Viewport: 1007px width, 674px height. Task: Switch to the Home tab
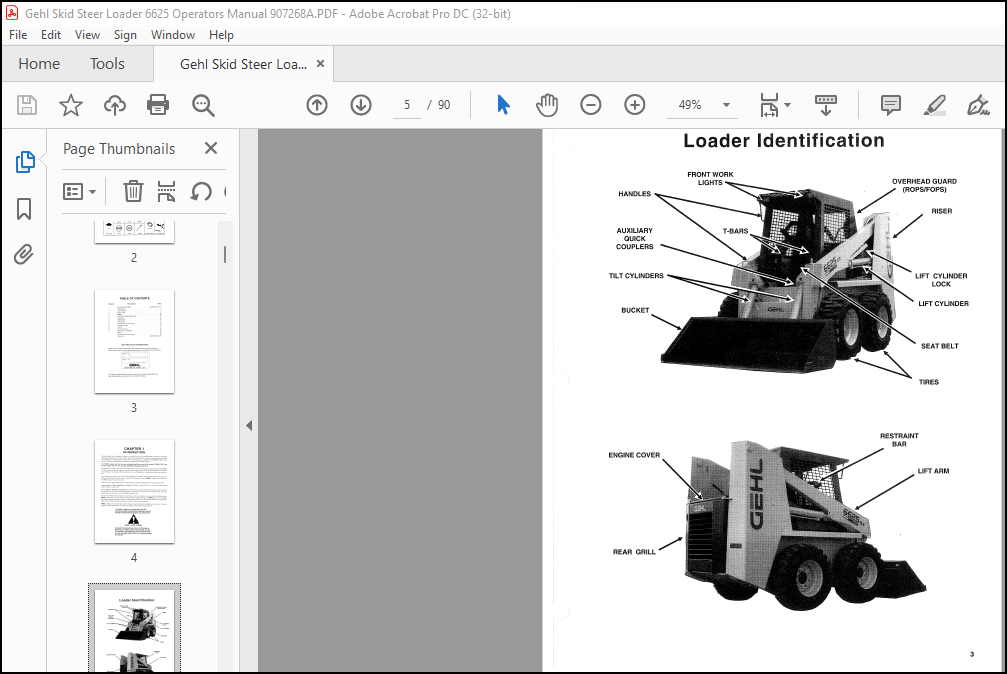[x=39, y=64]
